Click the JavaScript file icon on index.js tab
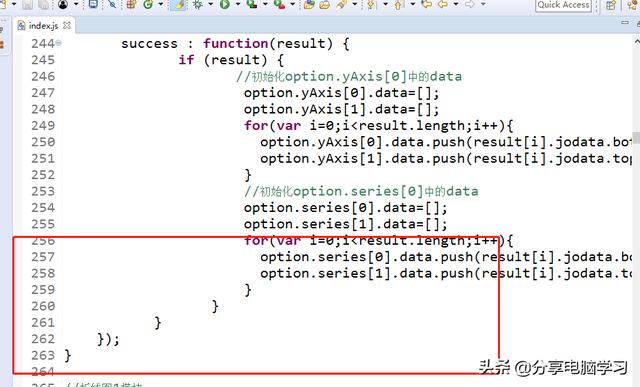 (21, 26)
